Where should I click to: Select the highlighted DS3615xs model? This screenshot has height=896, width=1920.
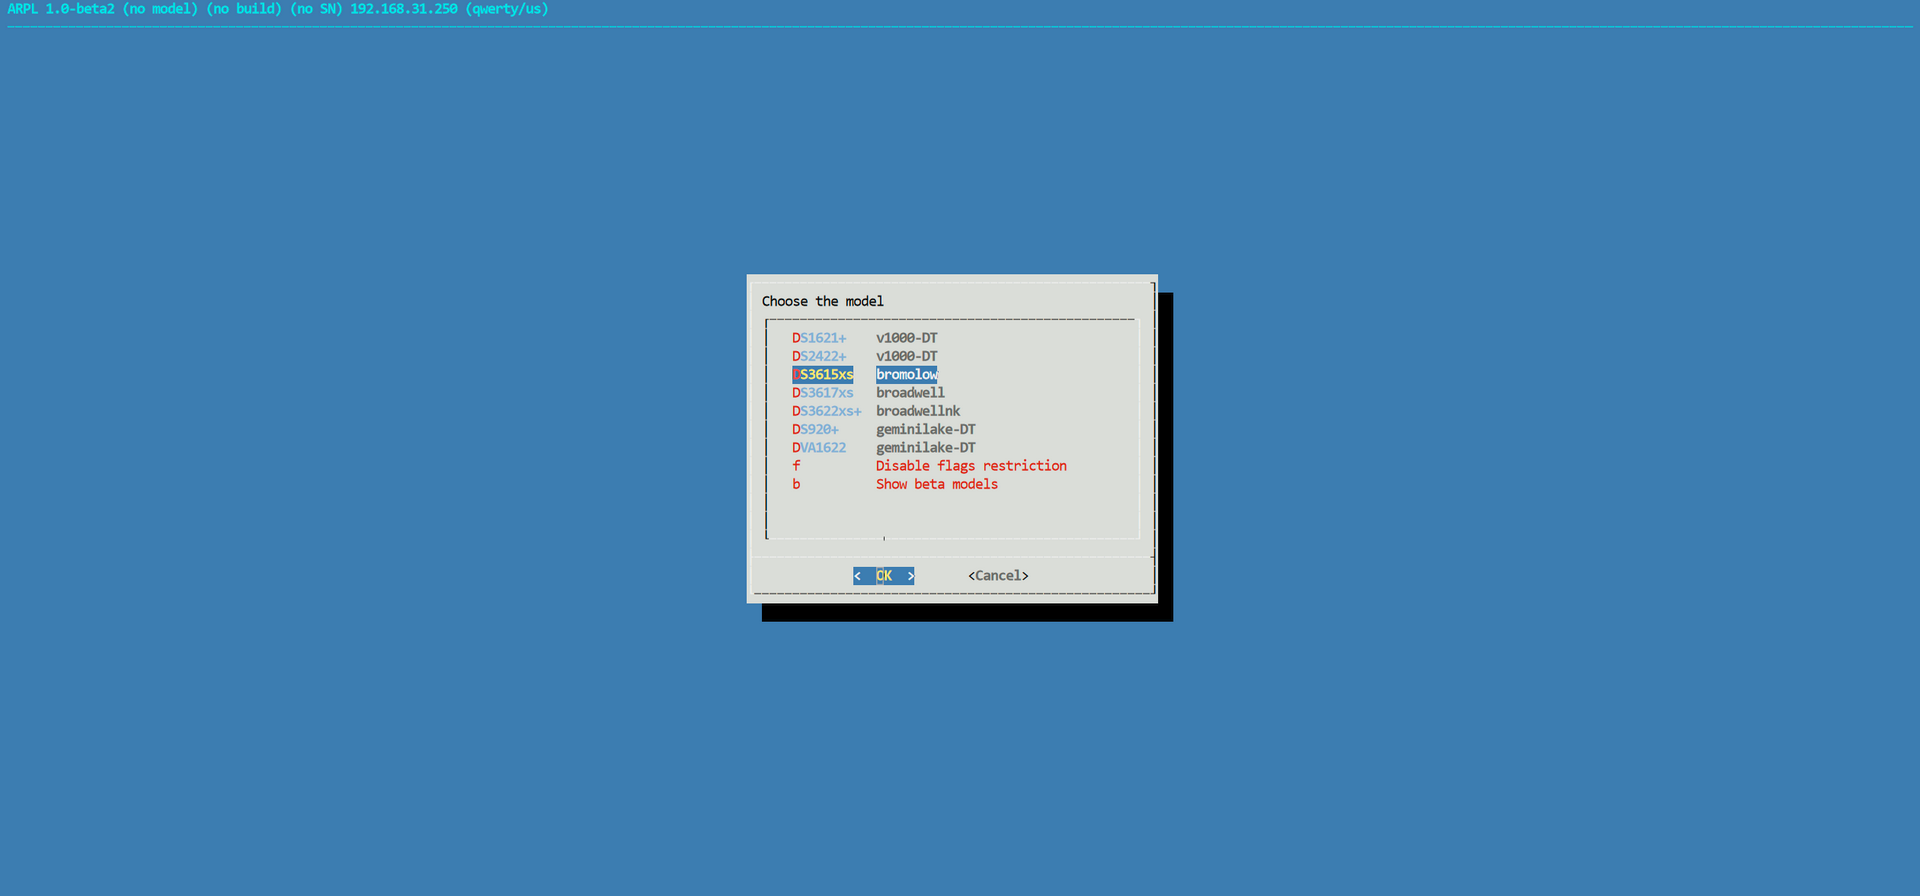(865, 375)
